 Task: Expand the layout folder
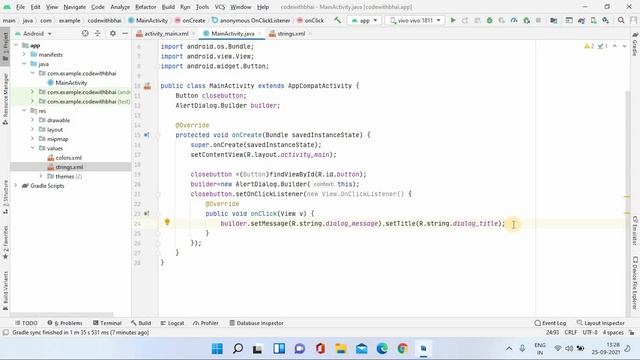coord(32,129)
